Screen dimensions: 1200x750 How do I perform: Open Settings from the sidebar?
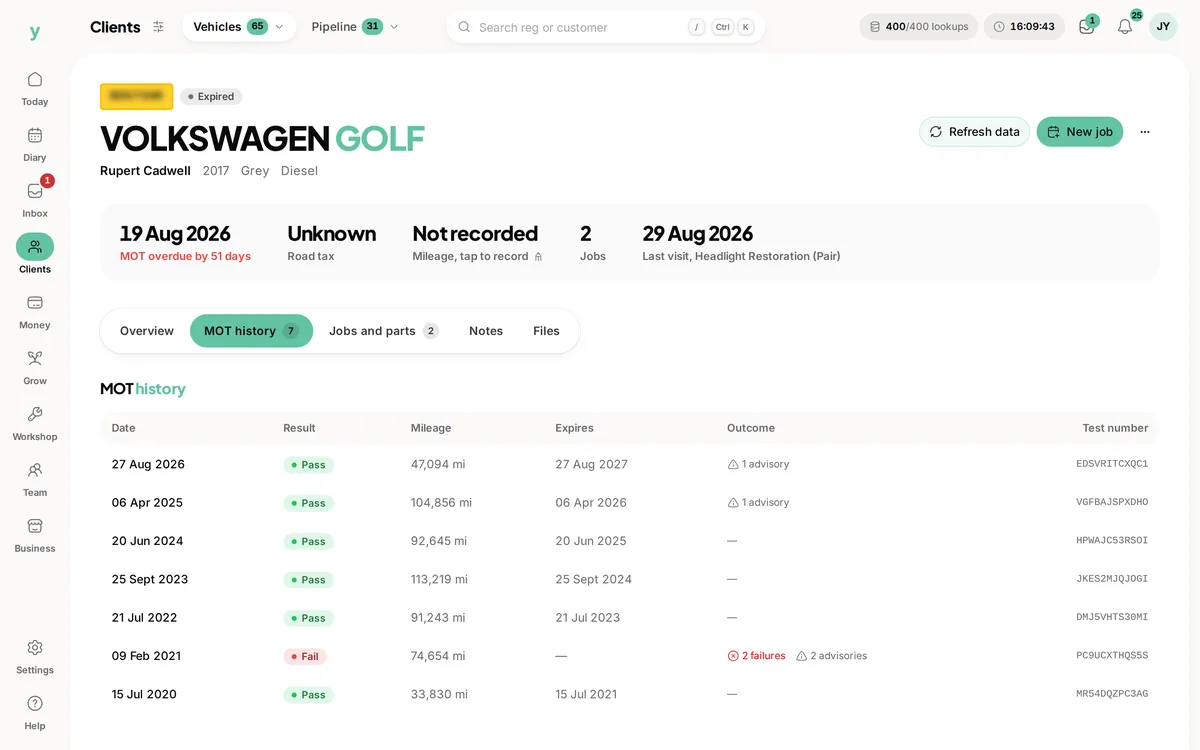tap(35, 657)
